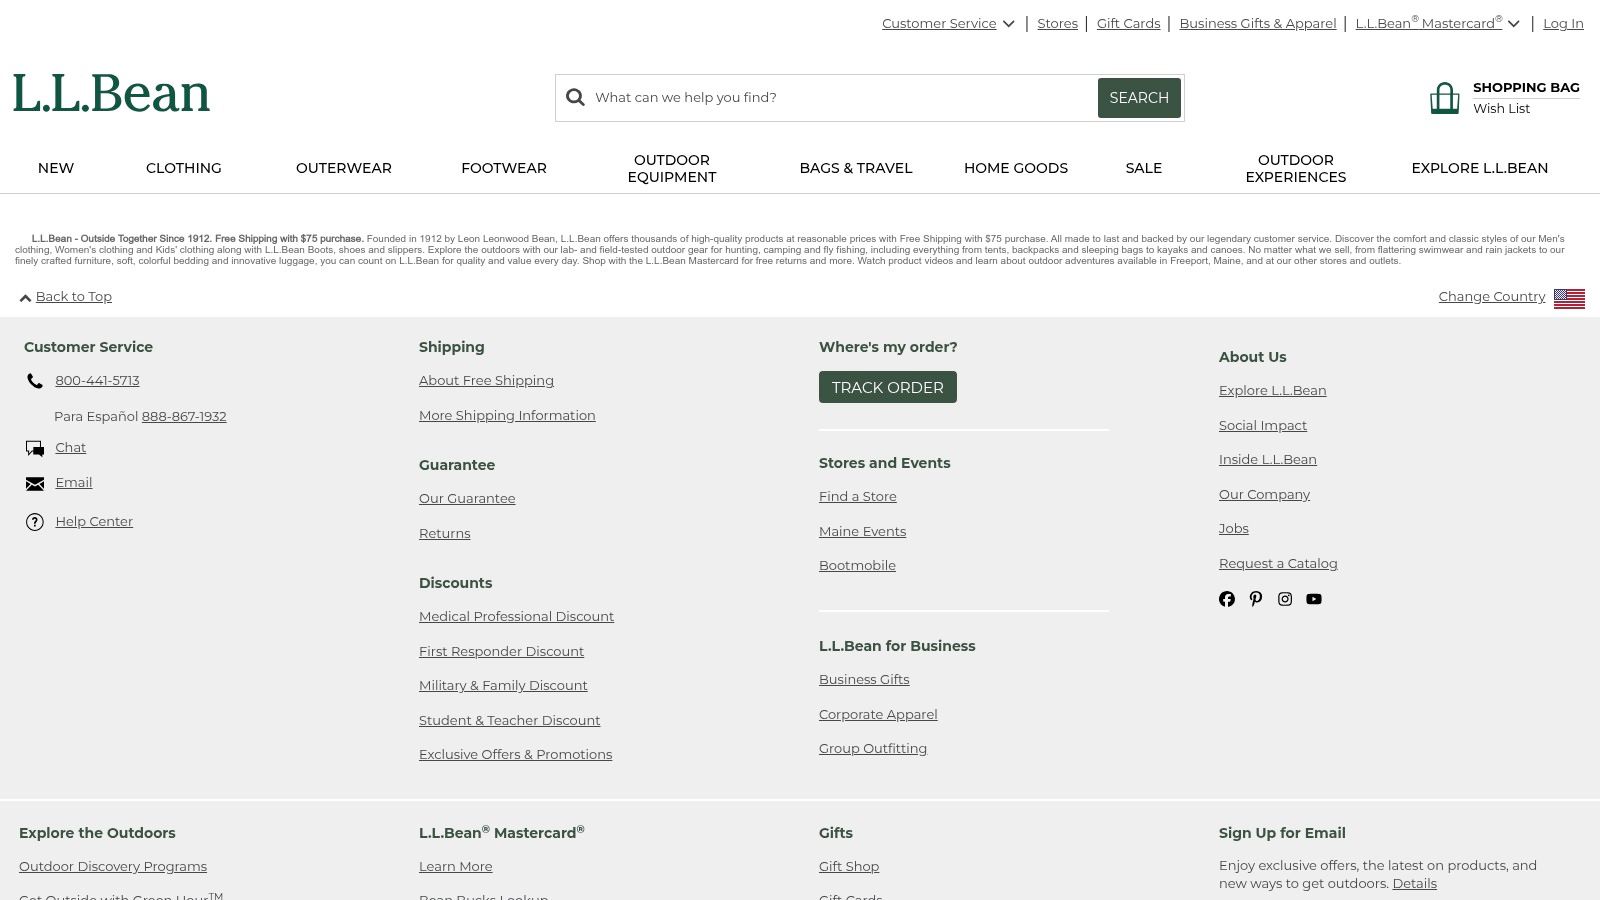
Task: Open Exclusive Offers & Promotions link
Action: pos(515,755)
